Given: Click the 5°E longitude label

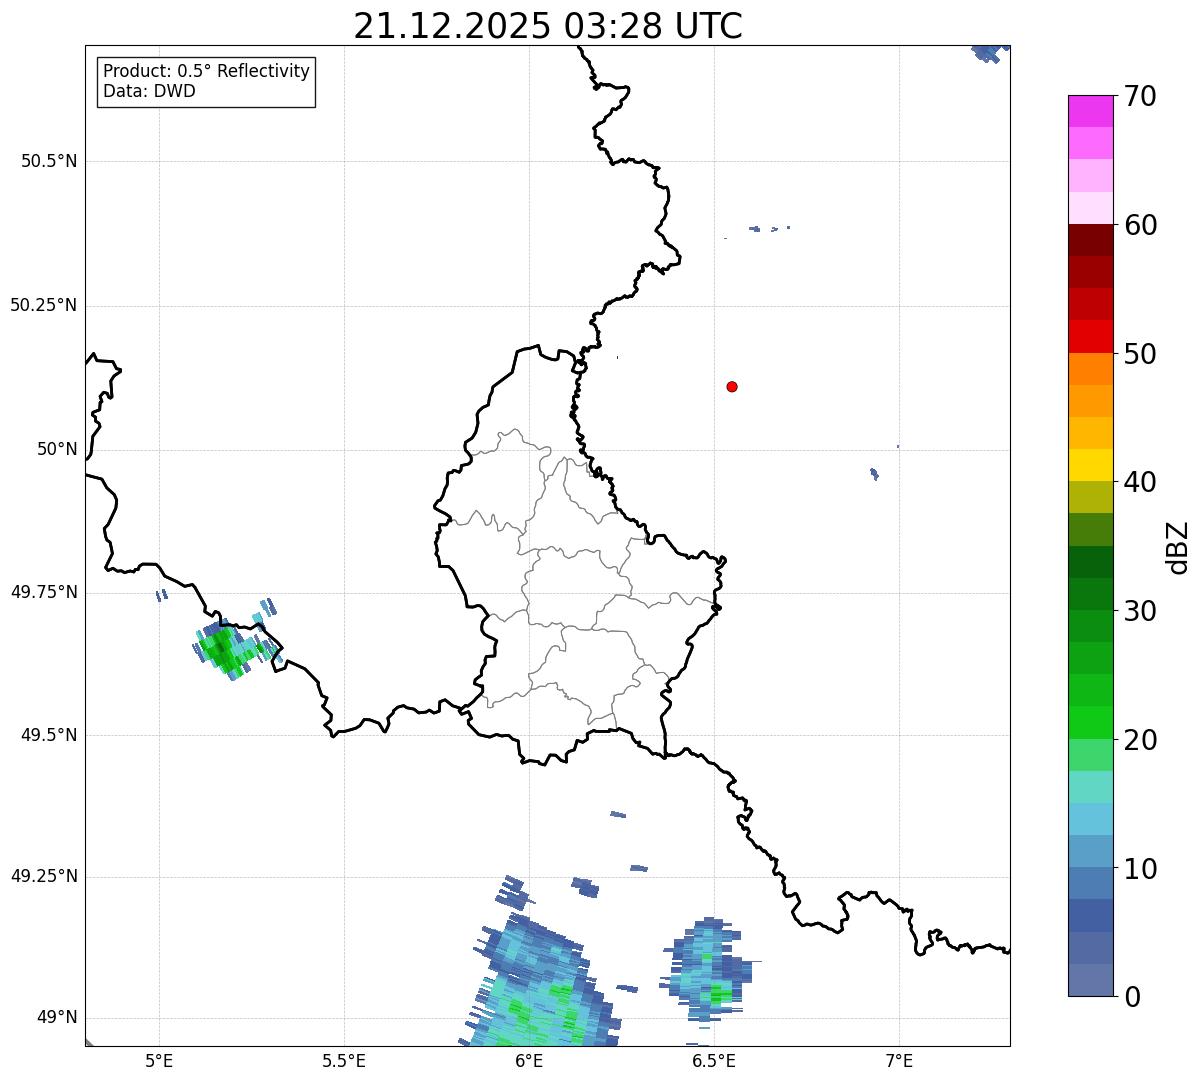Looking at the screenshot, I should (159, 1060).
